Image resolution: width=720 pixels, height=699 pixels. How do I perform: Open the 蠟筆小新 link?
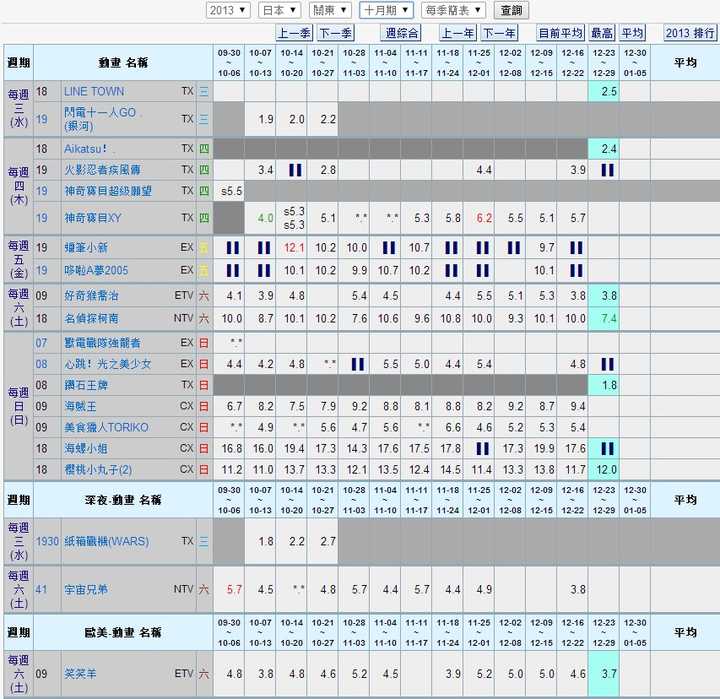click(86, 248)
